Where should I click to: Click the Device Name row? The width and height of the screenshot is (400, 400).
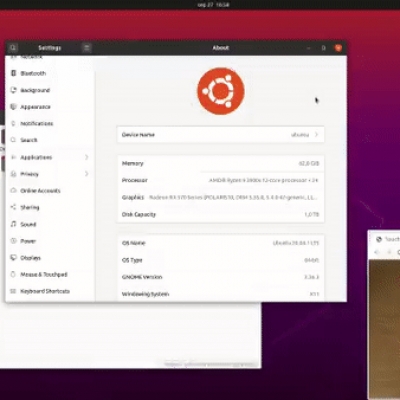[220, 135]
